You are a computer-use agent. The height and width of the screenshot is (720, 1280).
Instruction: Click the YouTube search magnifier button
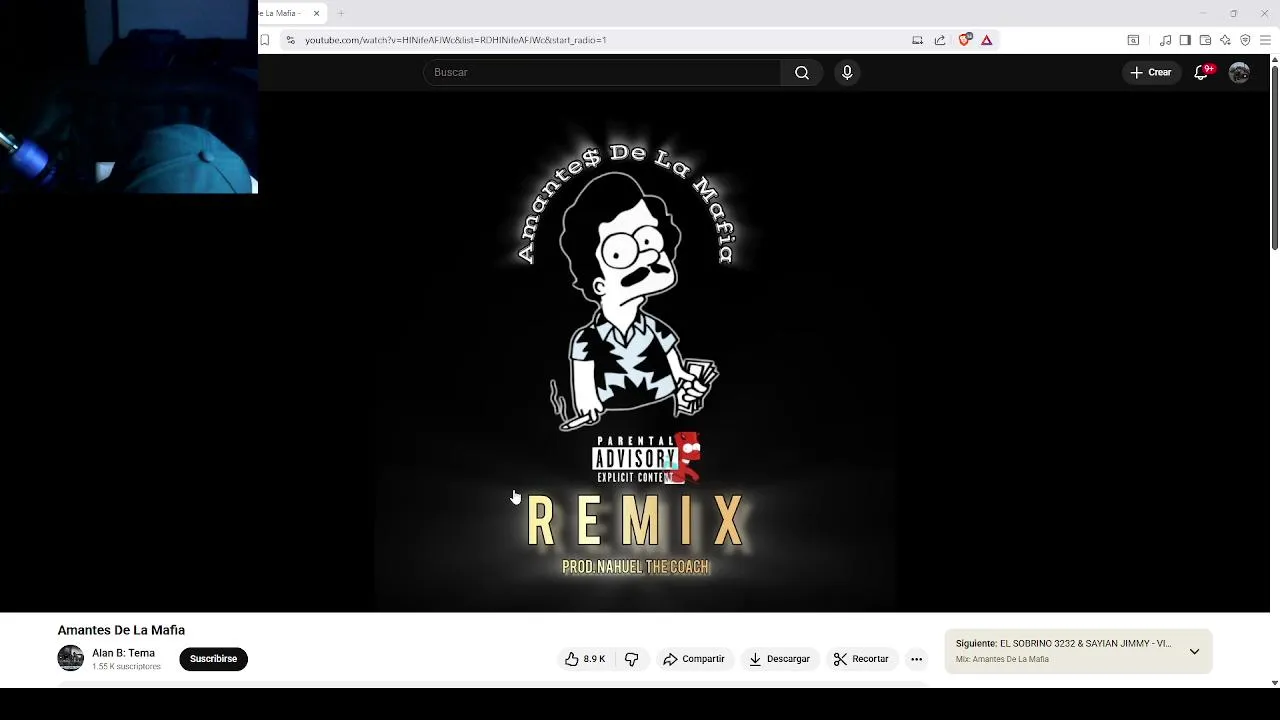(801, 72)
